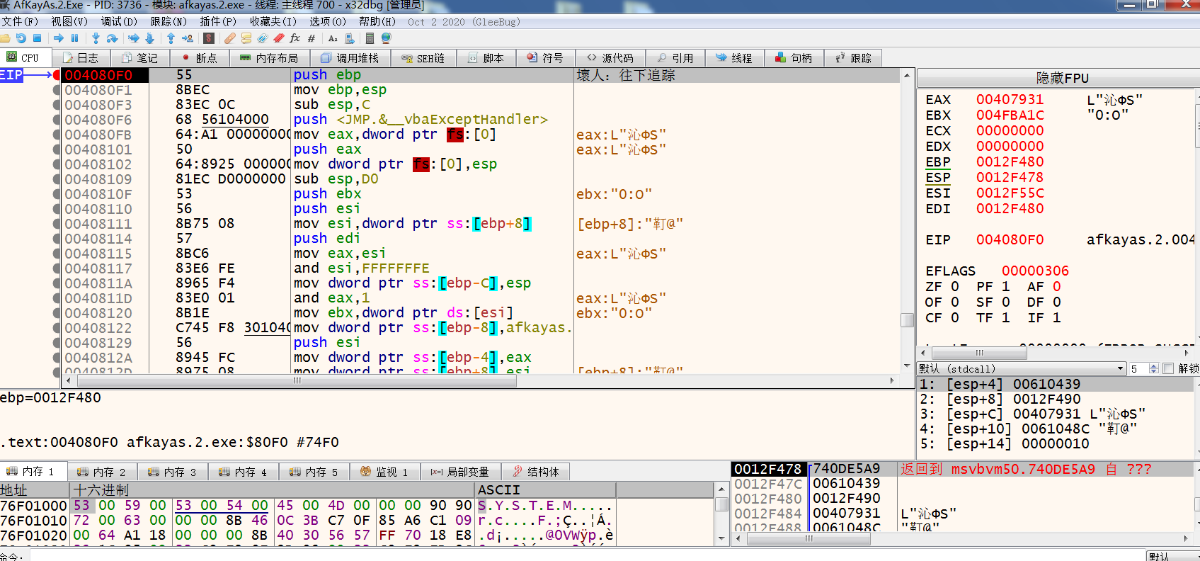Switch to the SEH链 tab
Screen dimensions: 1200x561
coord(424,58)
